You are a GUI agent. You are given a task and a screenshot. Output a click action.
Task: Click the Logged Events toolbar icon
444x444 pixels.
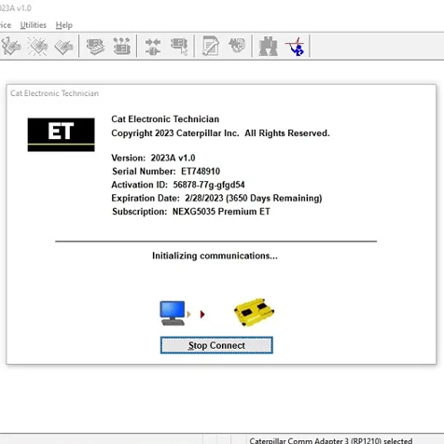[x=64, y=46]
